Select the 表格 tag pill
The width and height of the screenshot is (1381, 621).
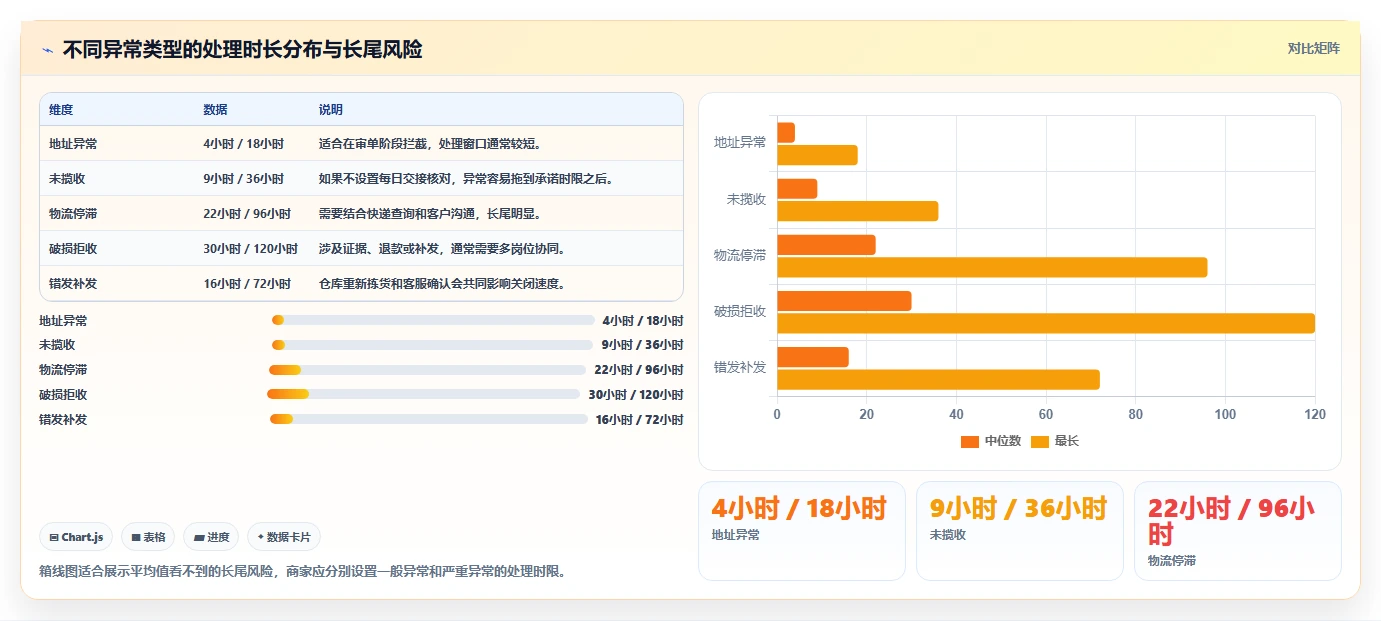click(x=148, y=537)
